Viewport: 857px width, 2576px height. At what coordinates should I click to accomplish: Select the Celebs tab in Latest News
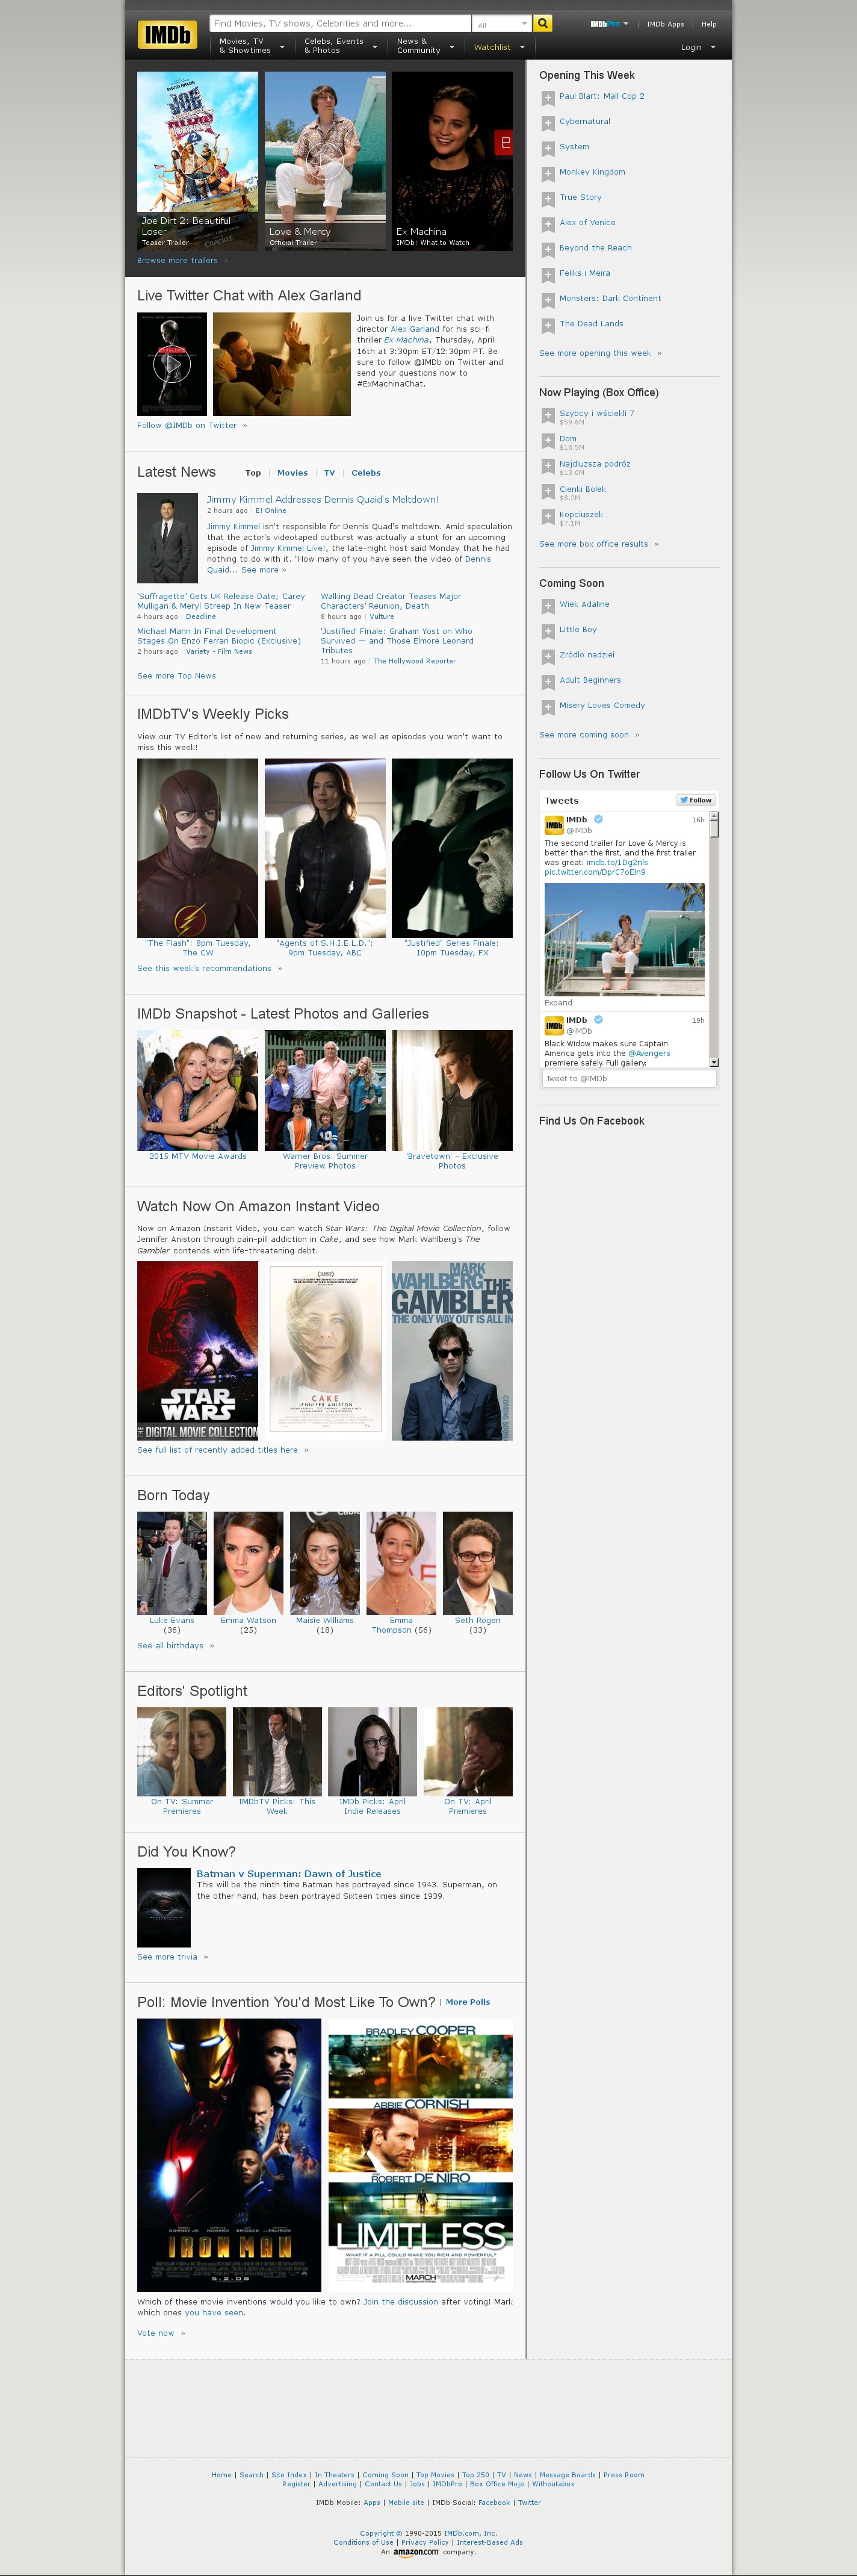(365, 473)
